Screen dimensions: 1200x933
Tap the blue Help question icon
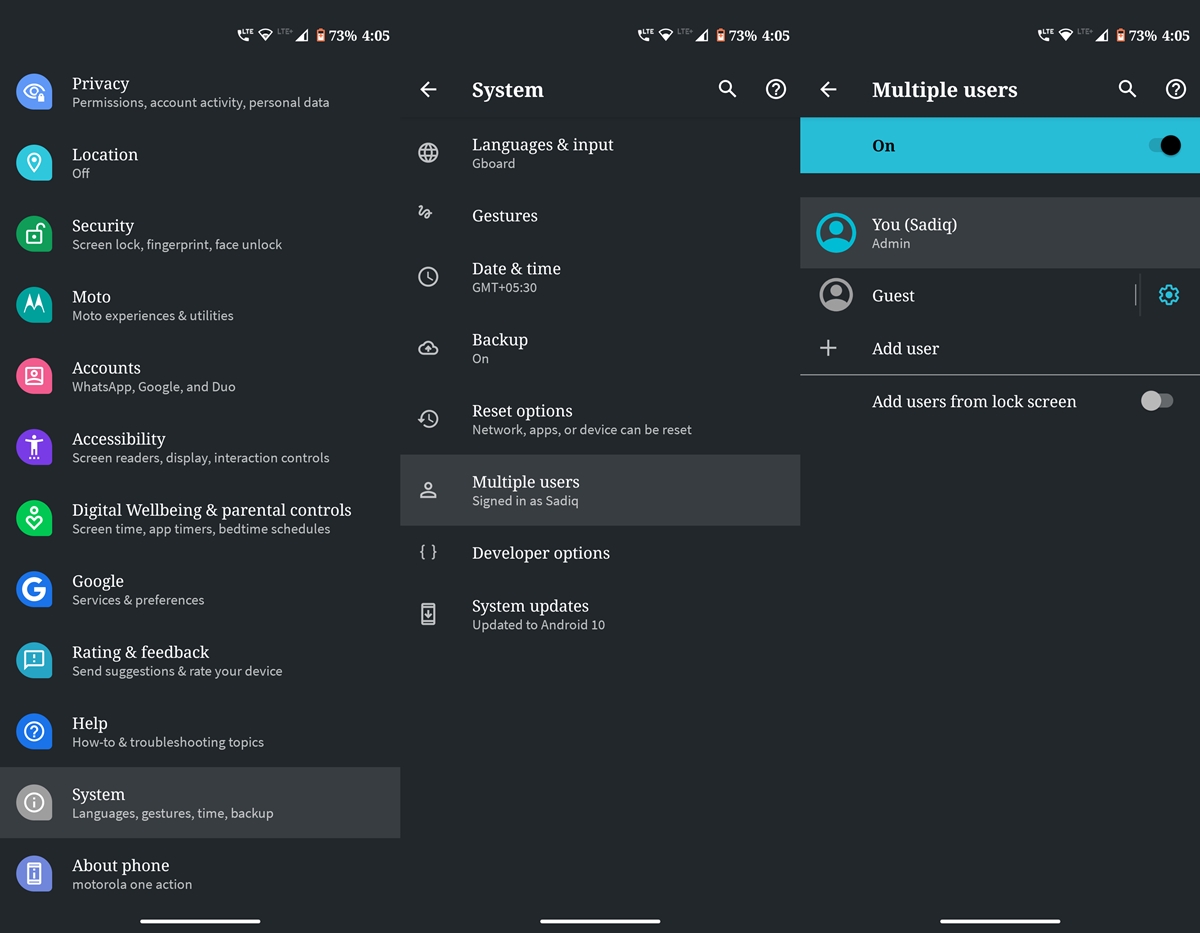[34, 731]
